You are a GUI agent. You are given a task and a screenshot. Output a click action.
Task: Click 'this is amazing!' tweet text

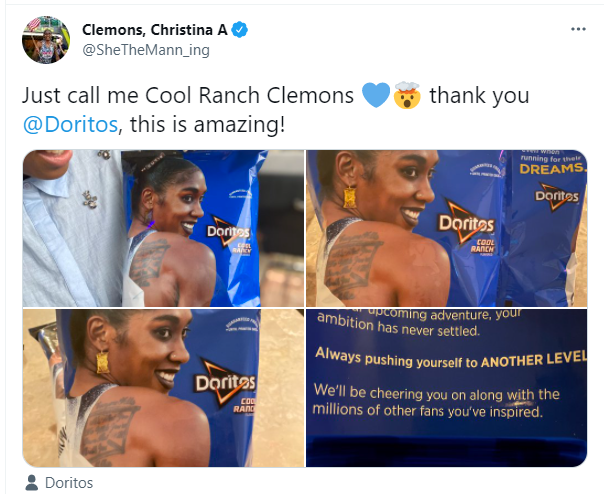208,124
